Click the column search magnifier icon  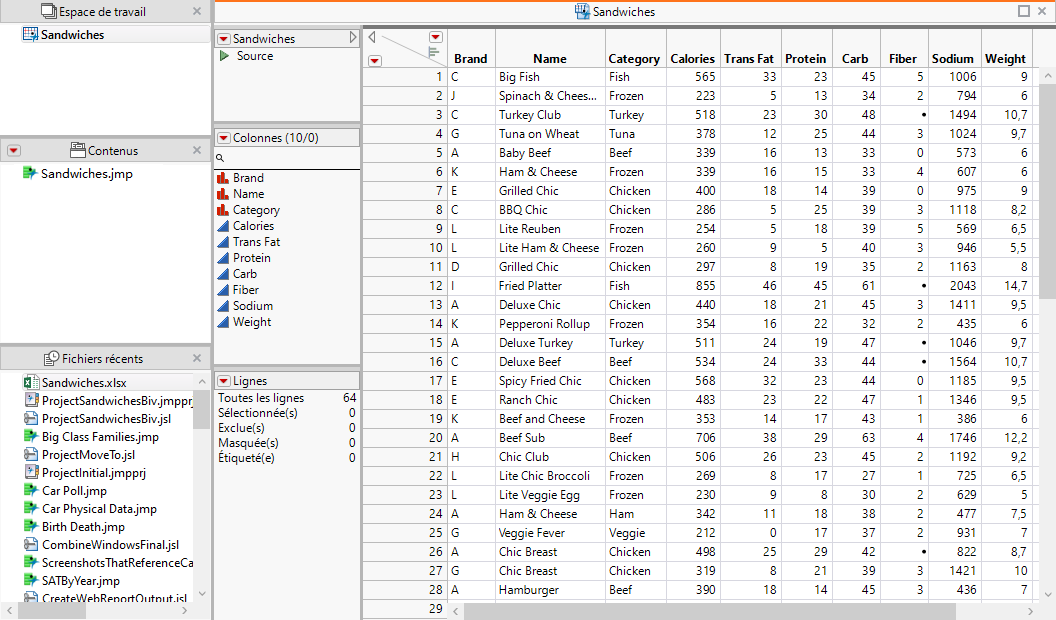pos(220,158)
